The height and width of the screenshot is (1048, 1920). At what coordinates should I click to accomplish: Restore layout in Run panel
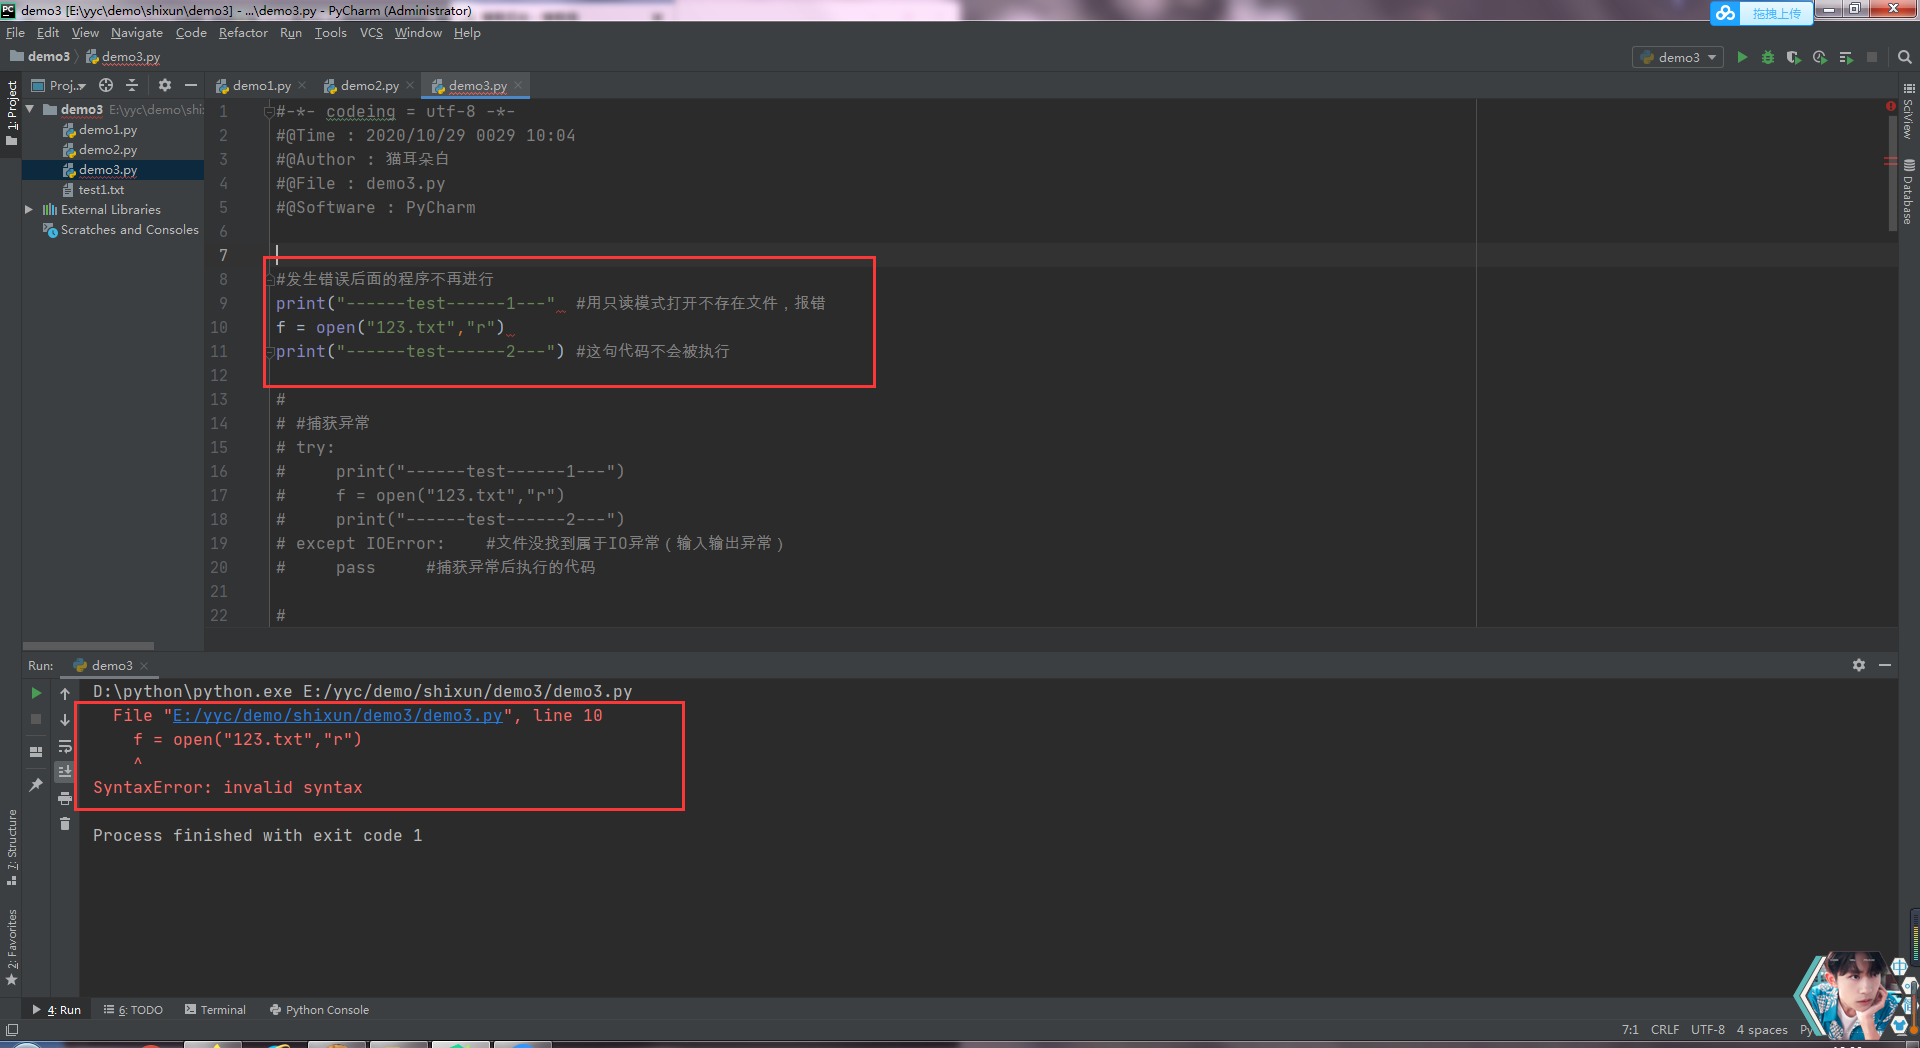(36, 751)
